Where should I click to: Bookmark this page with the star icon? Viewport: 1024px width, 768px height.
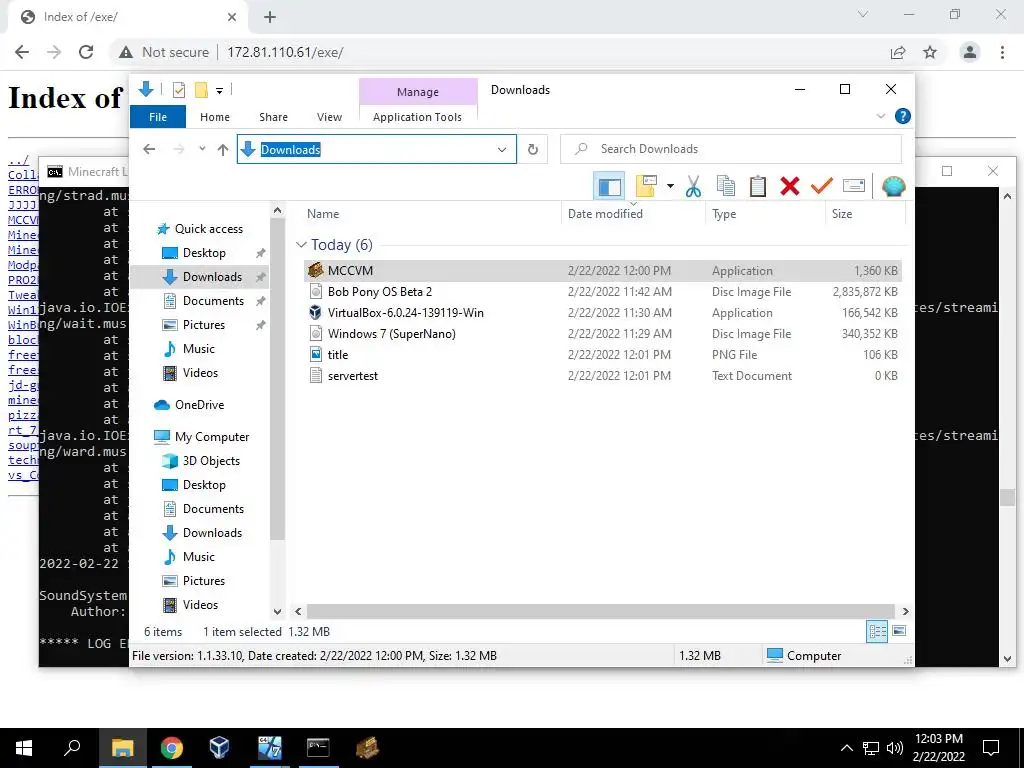(x=930, y=52)
